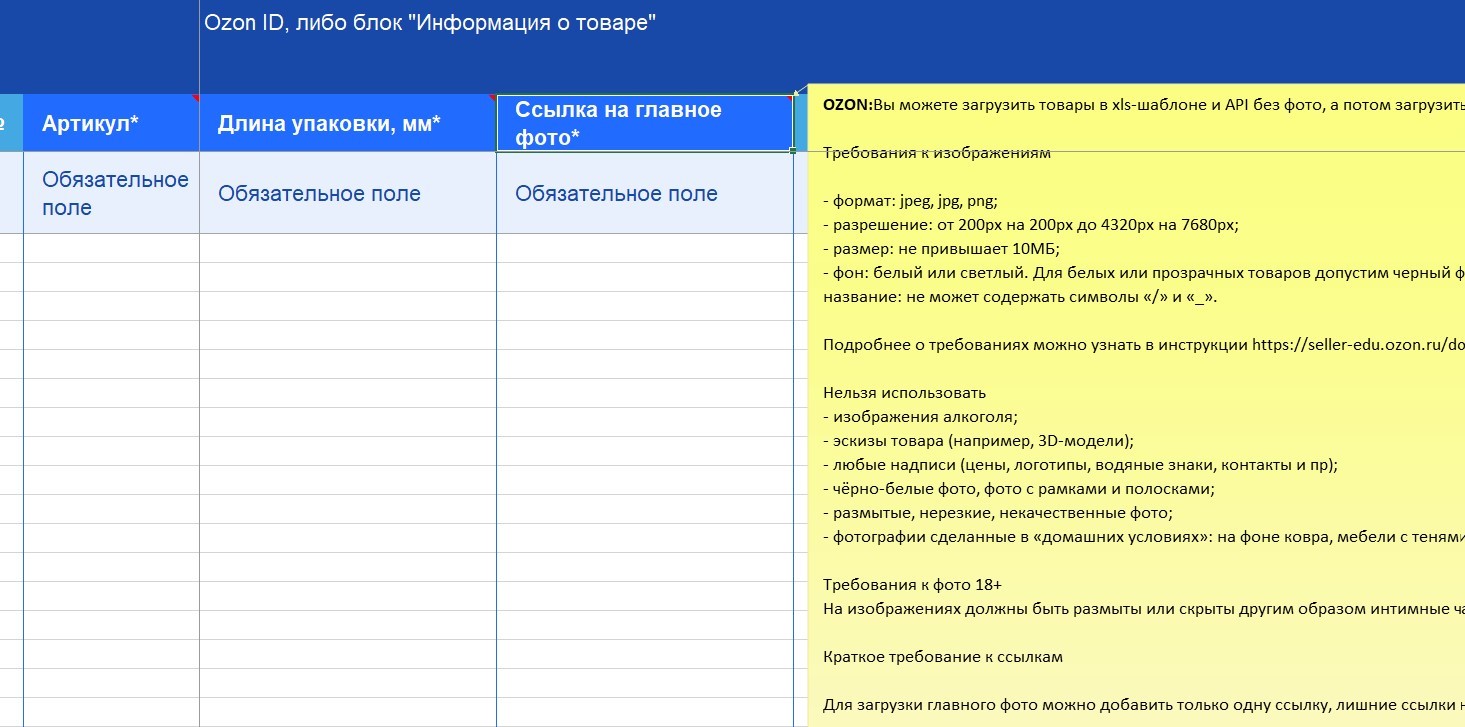Click the line '- фон: белый или светлый'

coord(1144,273)
